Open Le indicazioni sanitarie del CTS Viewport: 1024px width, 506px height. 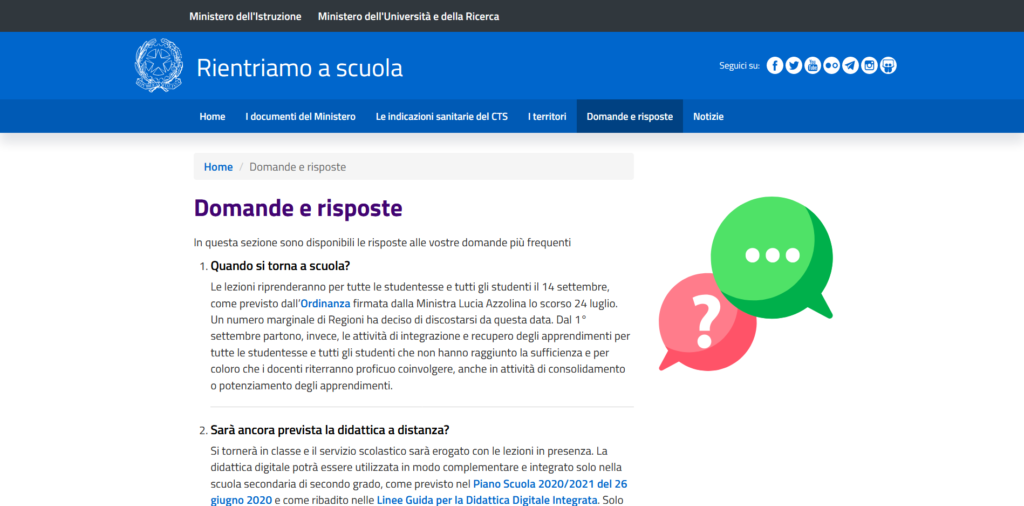441,116
